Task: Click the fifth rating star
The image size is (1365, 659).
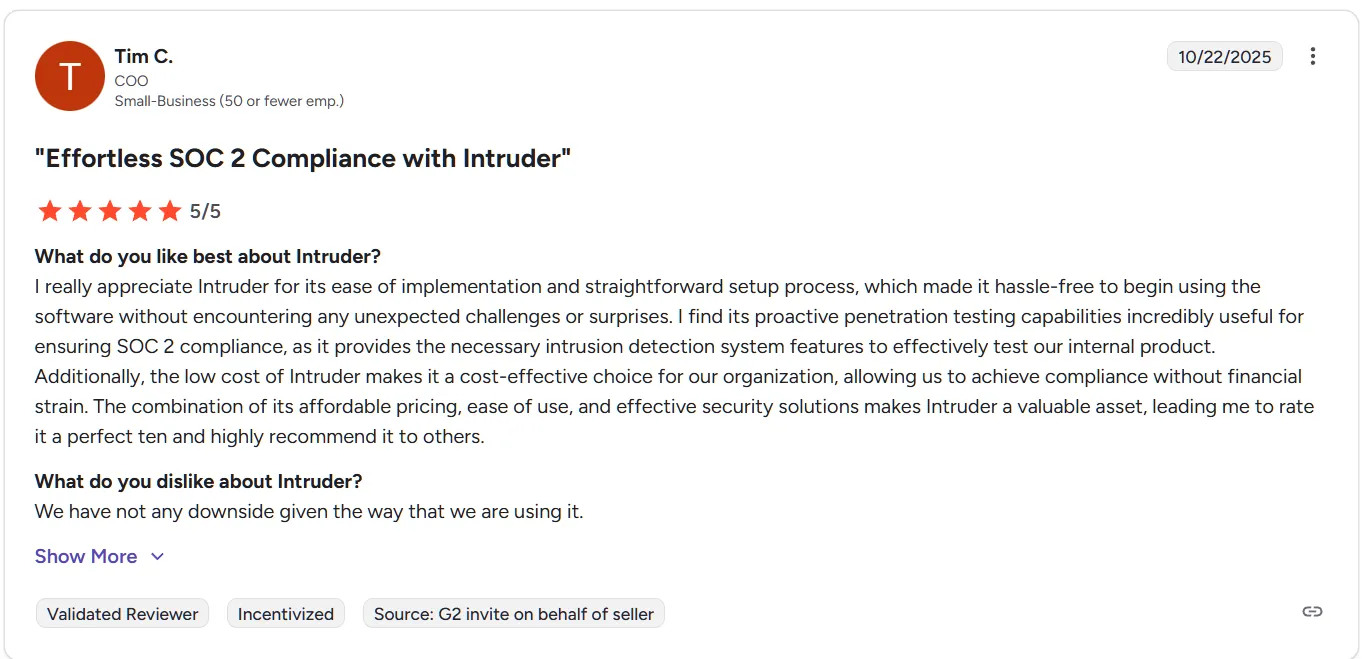Action: click(170, 211)
